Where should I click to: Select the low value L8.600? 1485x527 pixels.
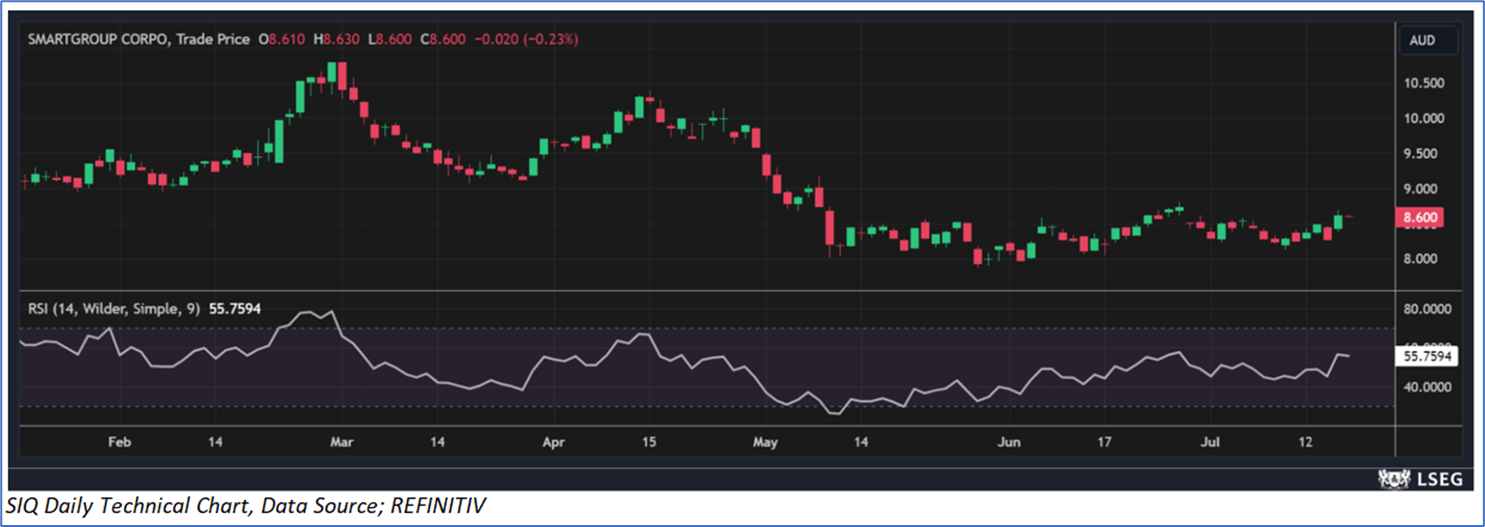(391, 40)
